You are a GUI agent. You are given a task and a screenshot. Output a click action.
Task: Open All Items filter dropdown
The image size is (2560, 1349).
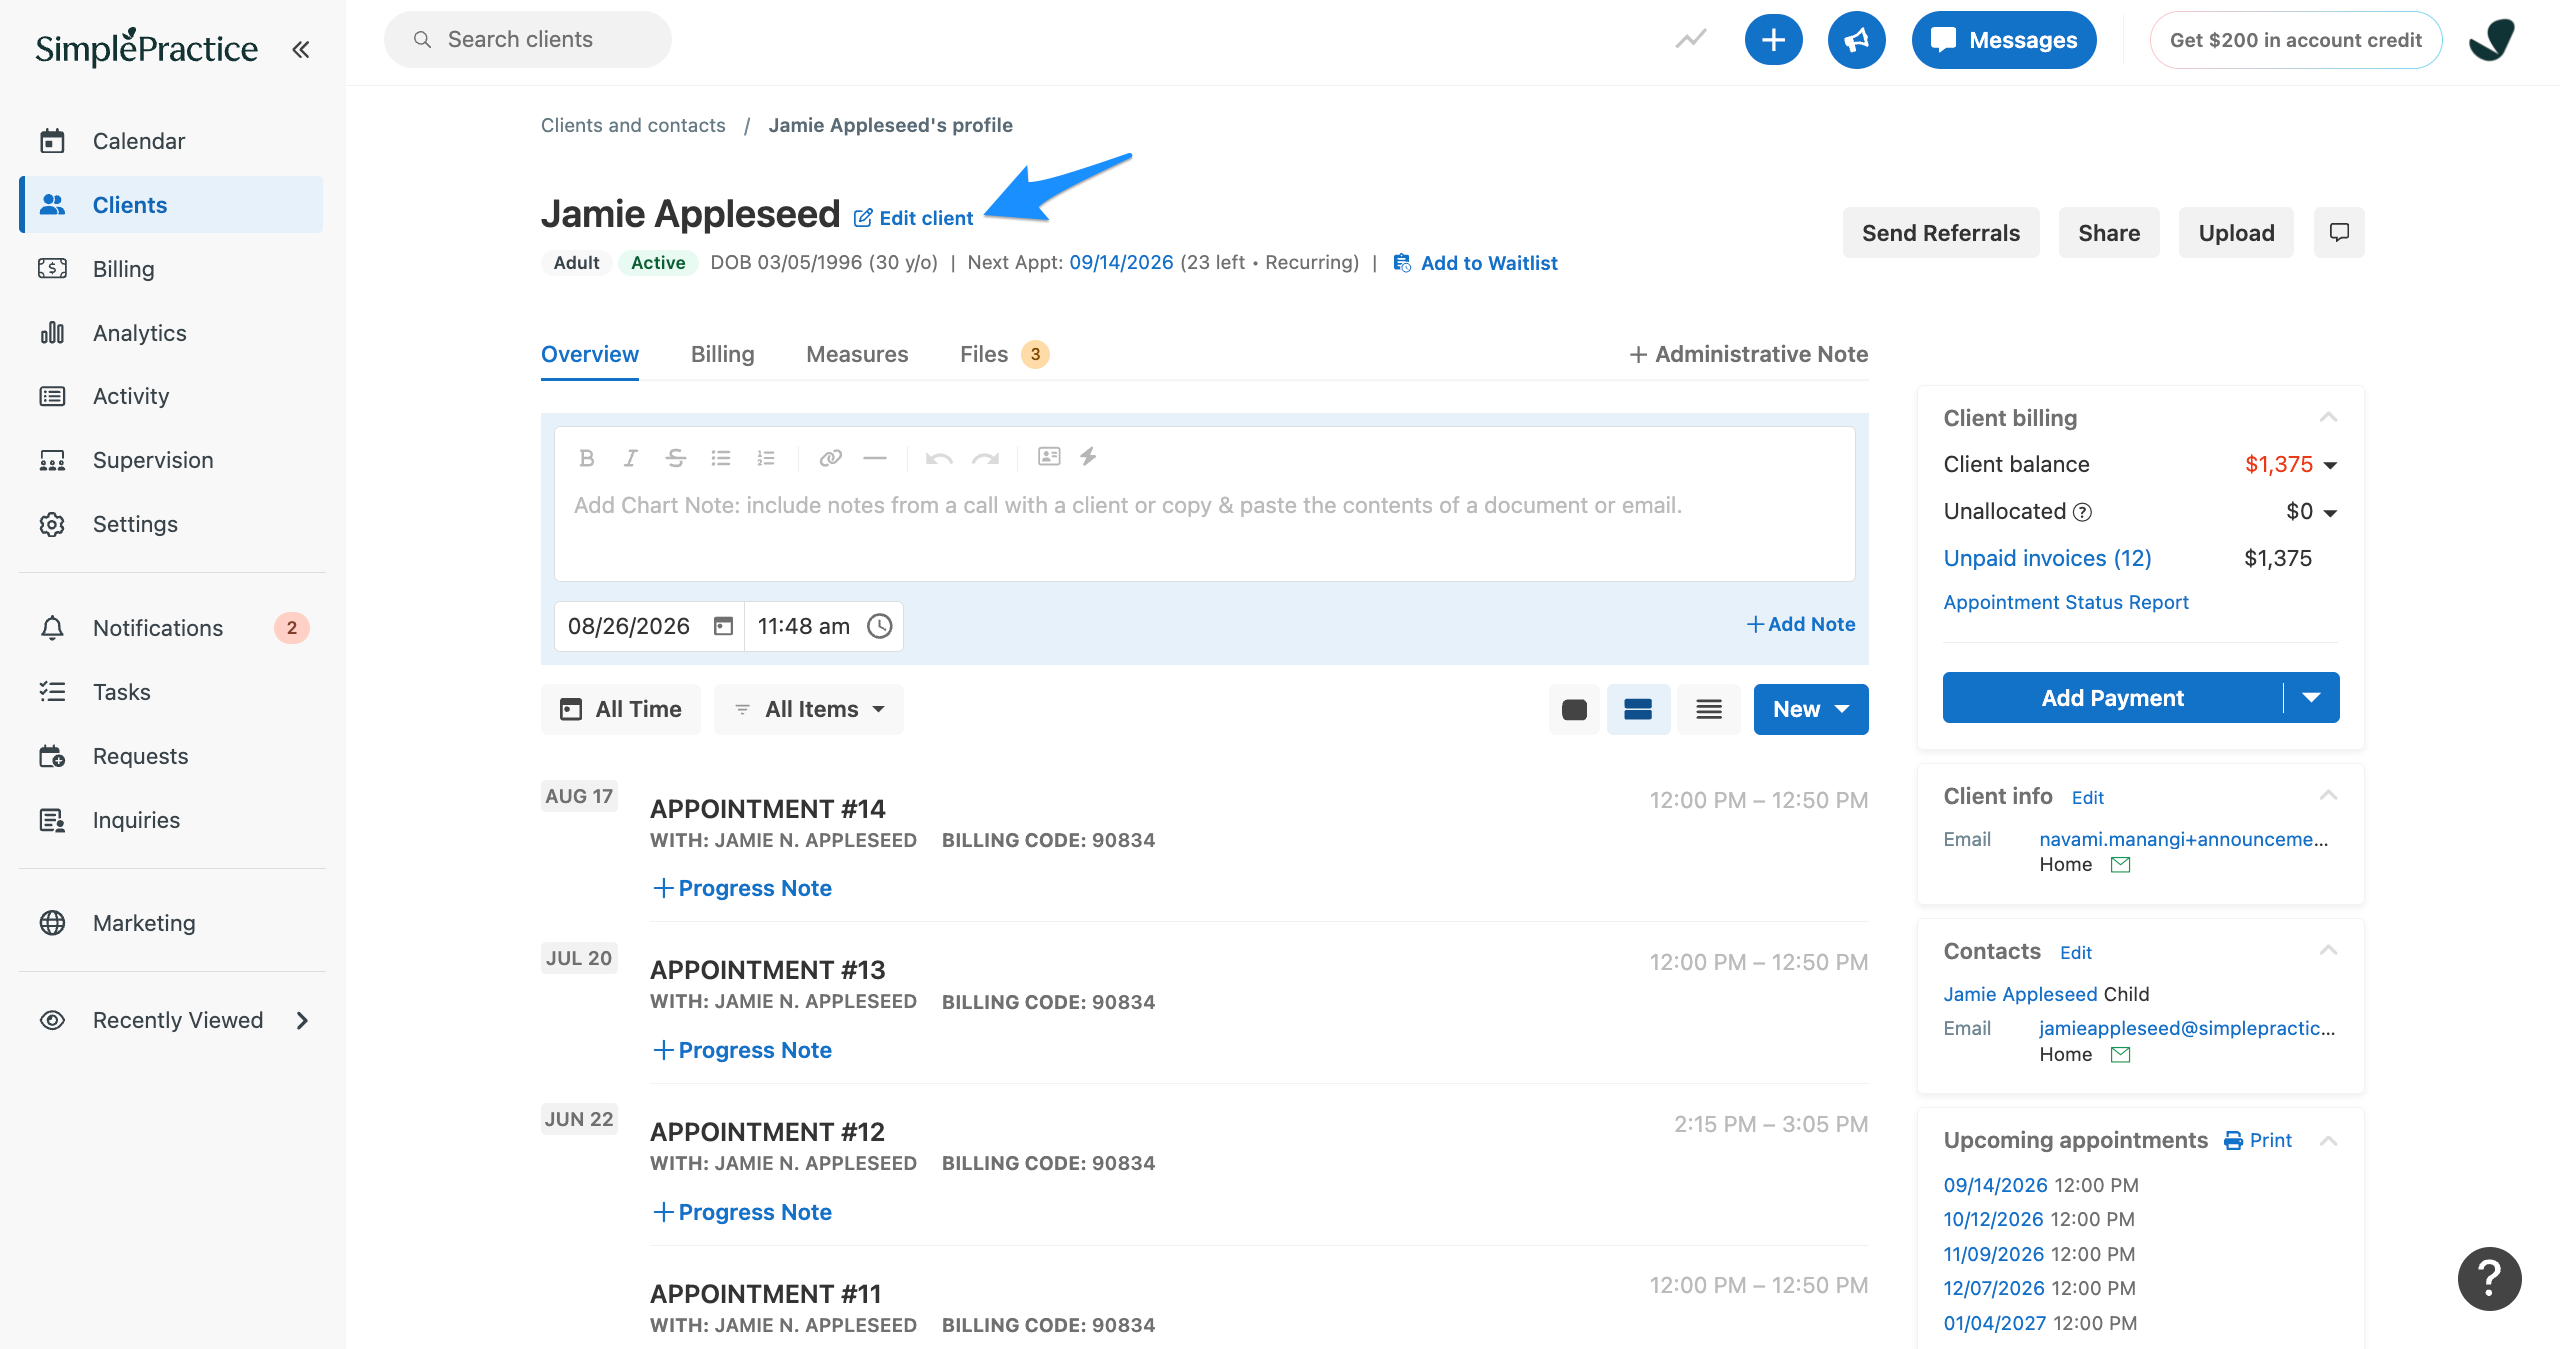809,709
